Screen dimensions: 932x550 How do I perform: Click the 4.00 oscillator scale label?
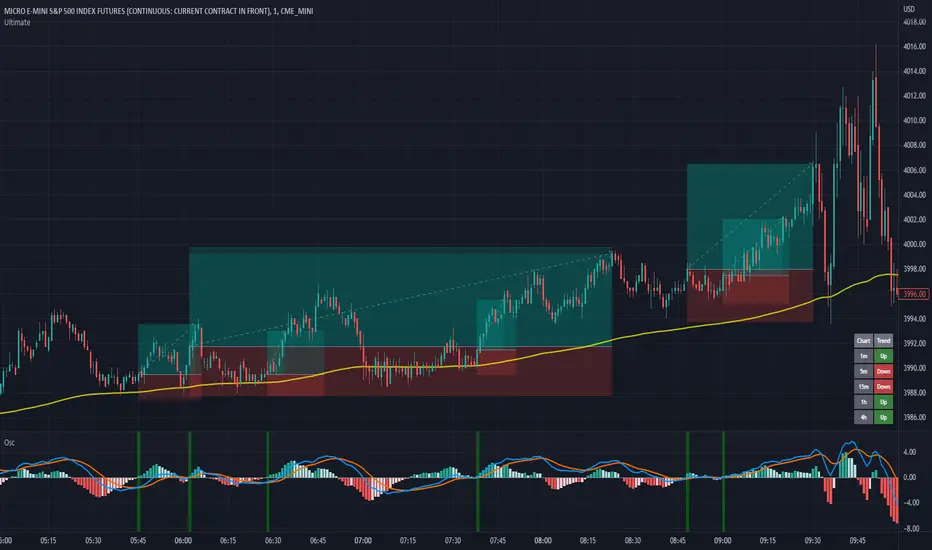tap(909, 452)
